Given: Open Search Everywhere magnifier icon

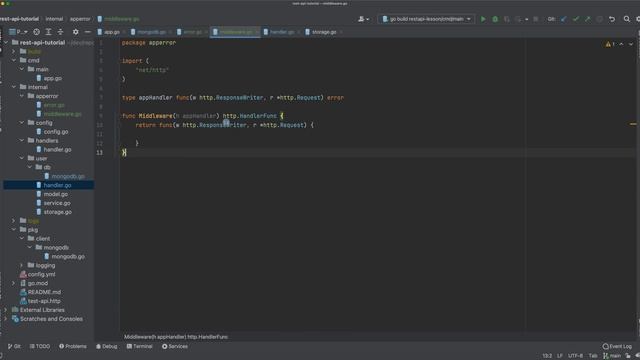Looking at the screenshot, I should pos(627,19).
